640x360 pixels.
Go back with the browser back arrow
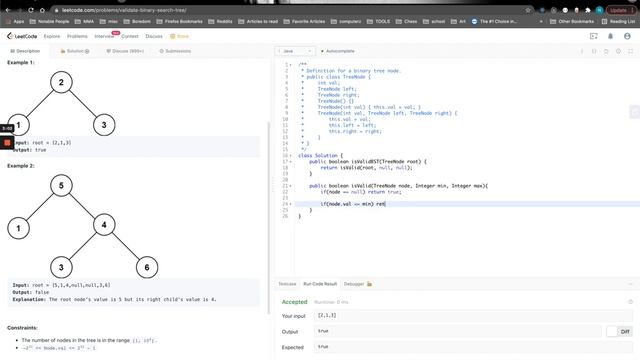[x=7, y=10]
